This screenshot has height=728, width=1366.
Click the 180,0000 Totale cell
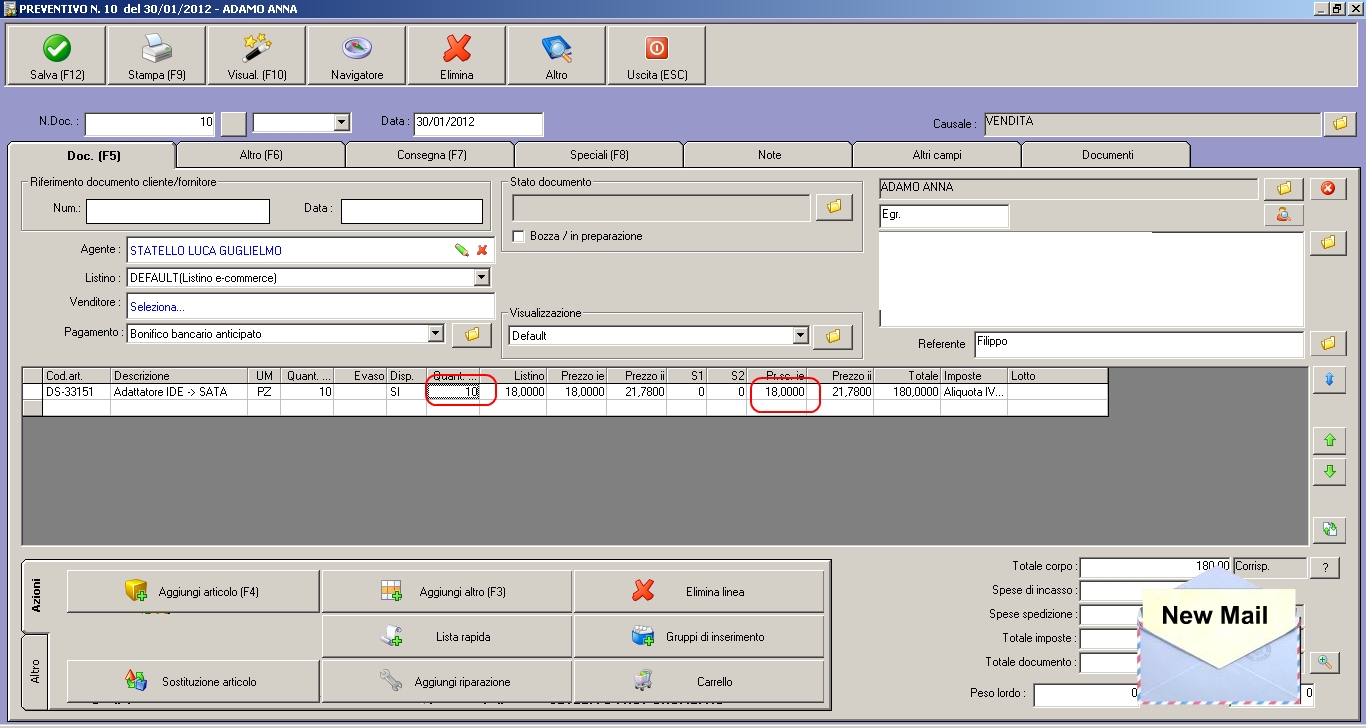[907, 392]
